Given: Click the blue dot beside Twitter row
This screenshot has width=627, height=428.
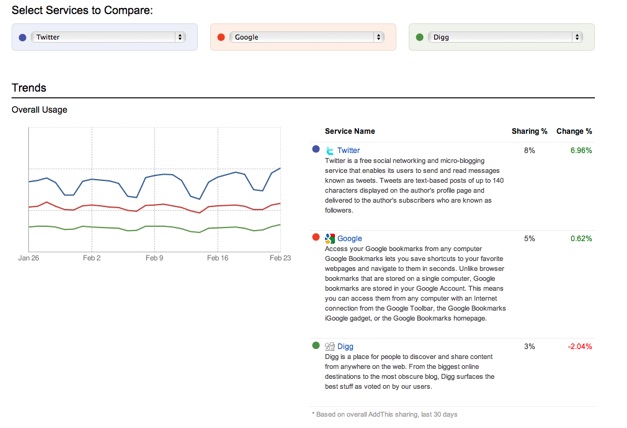Looking at the screenshot, I should [x=316, y=149].
